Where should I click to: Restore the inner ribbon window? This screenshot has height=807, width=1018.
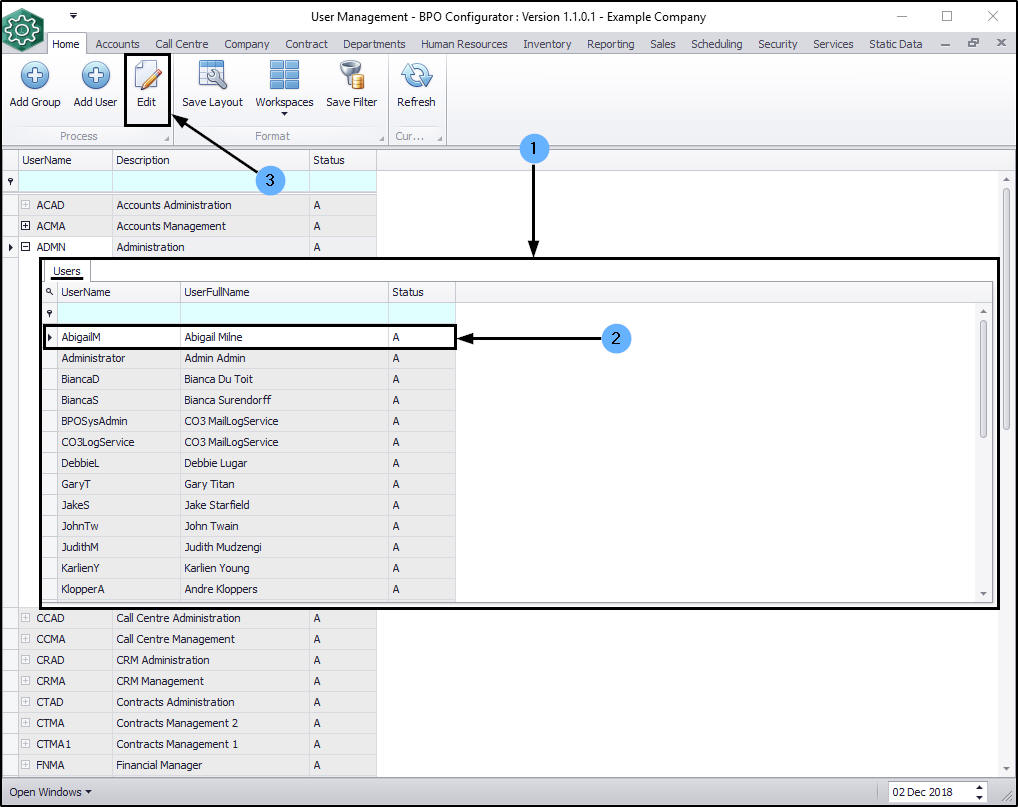(973, 43)
